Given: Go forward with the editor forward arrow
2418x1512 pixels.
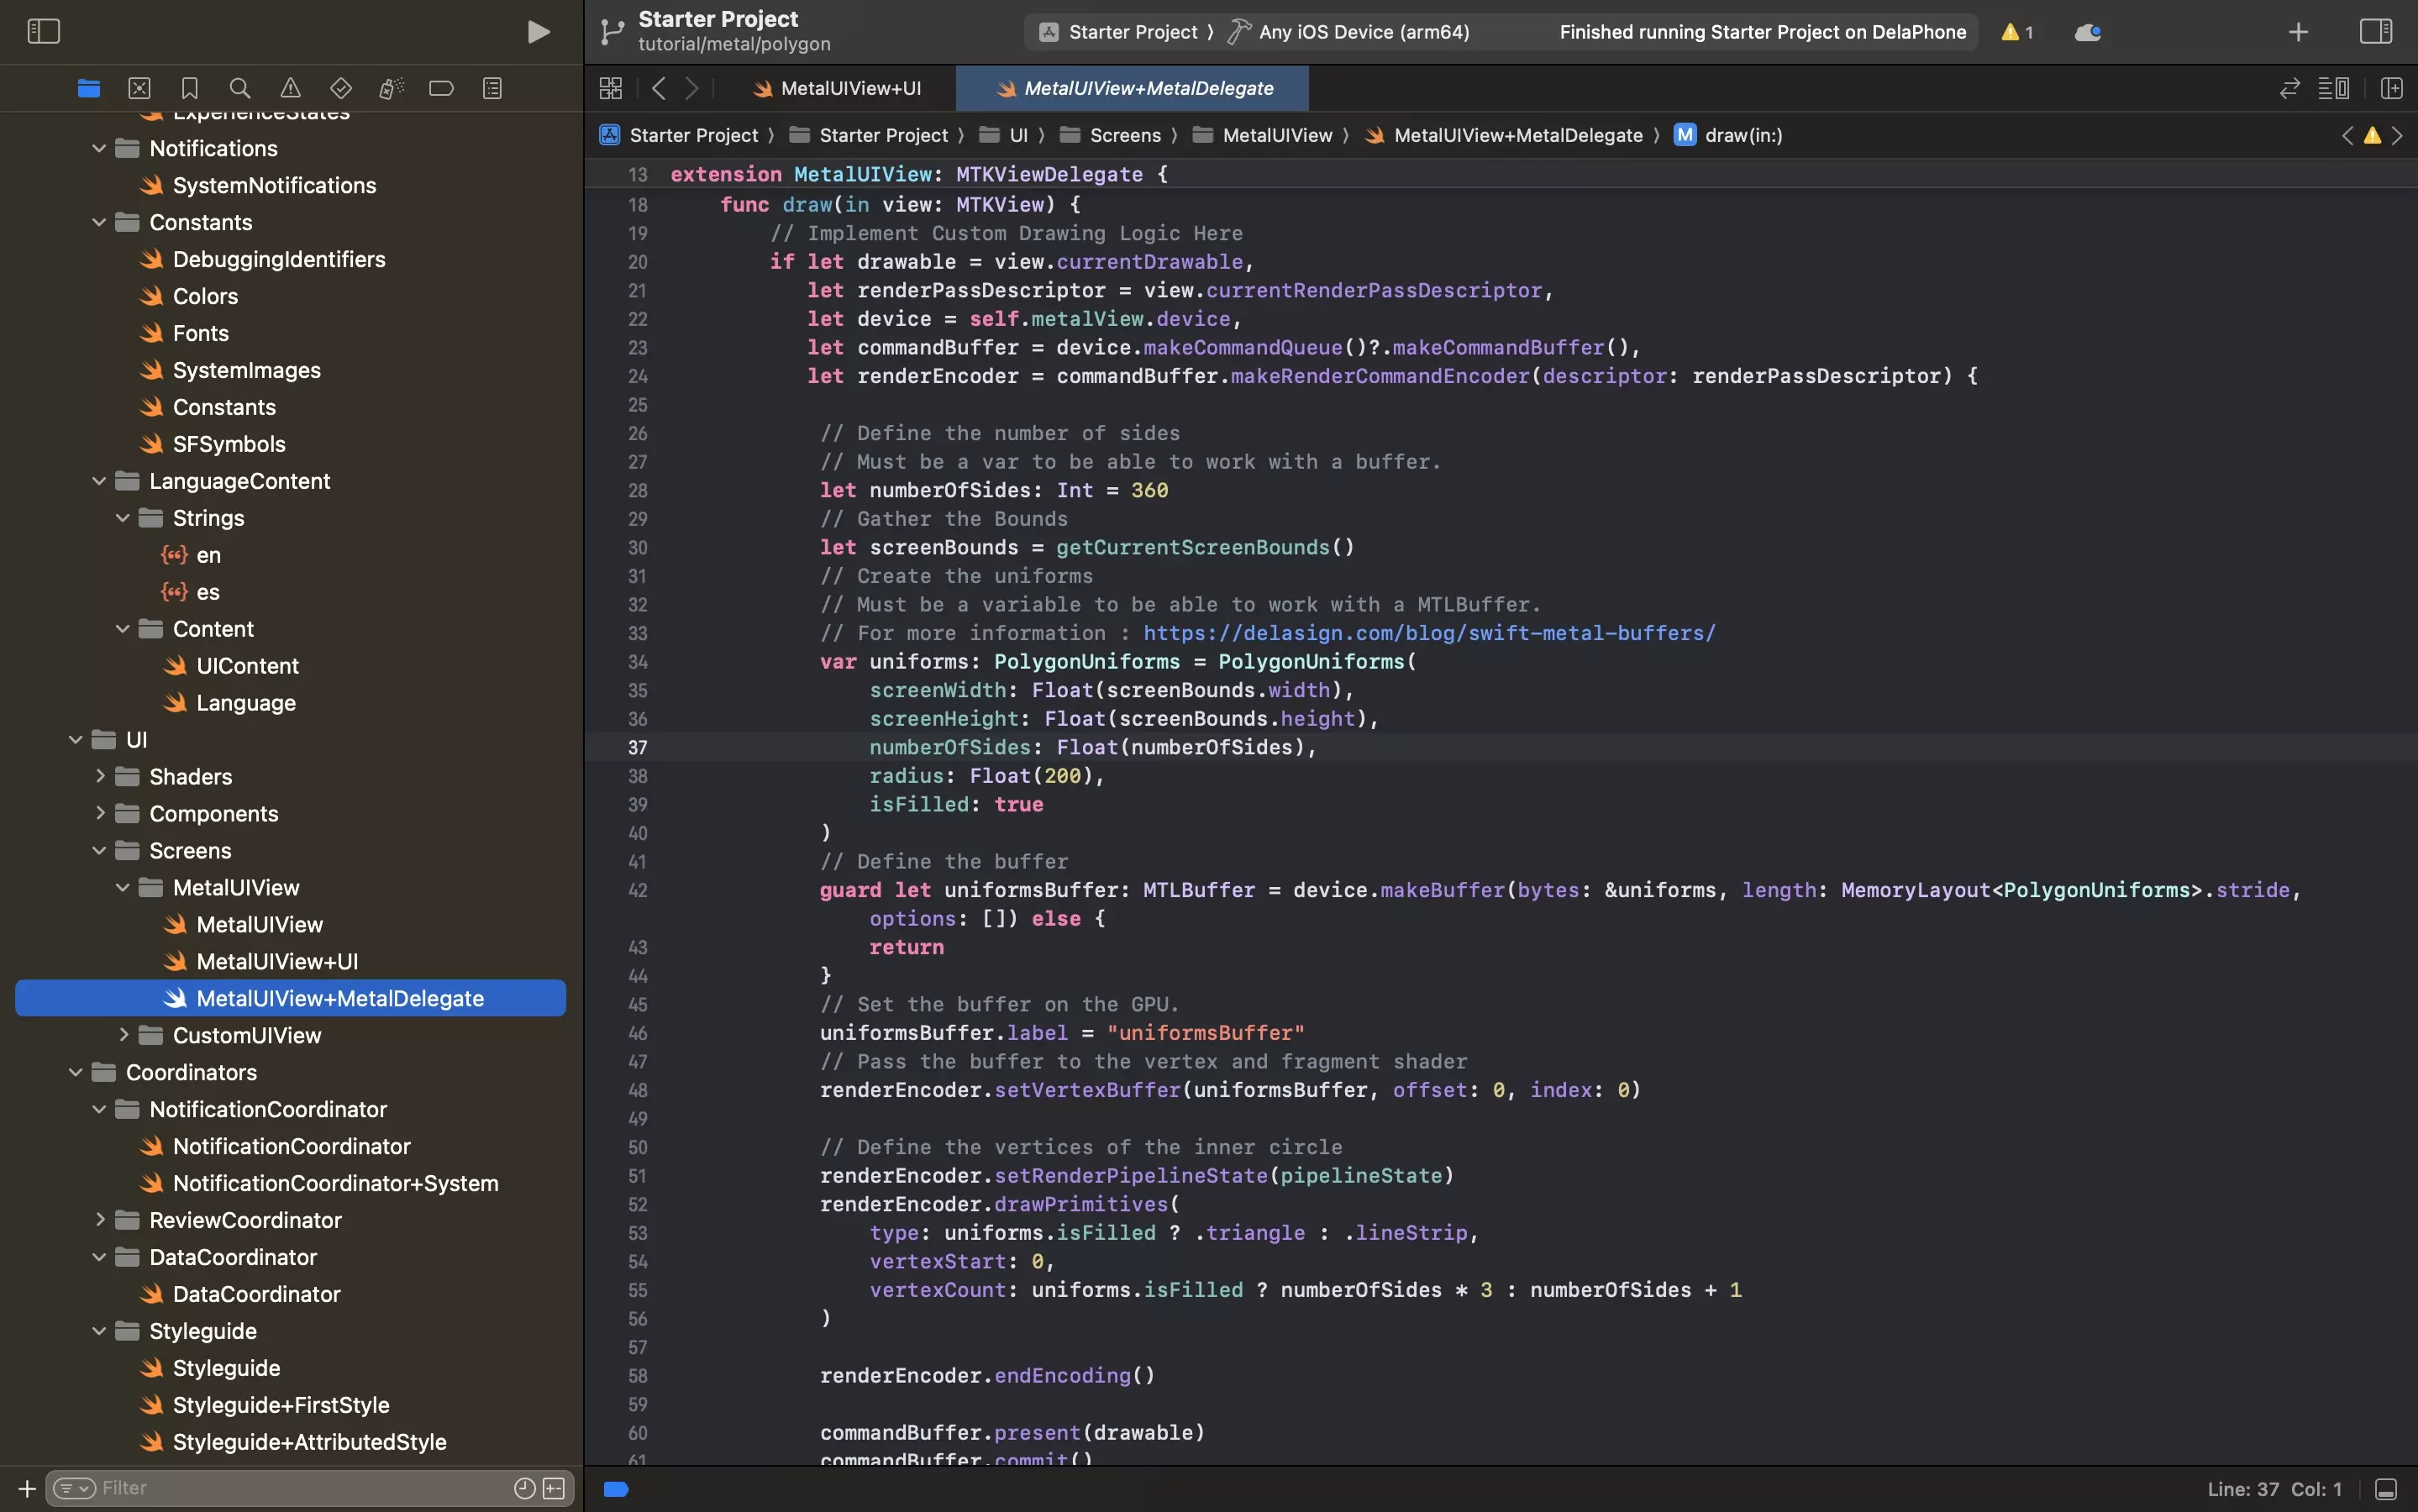Looking at the screenshot, I should (x=692, y=88).
